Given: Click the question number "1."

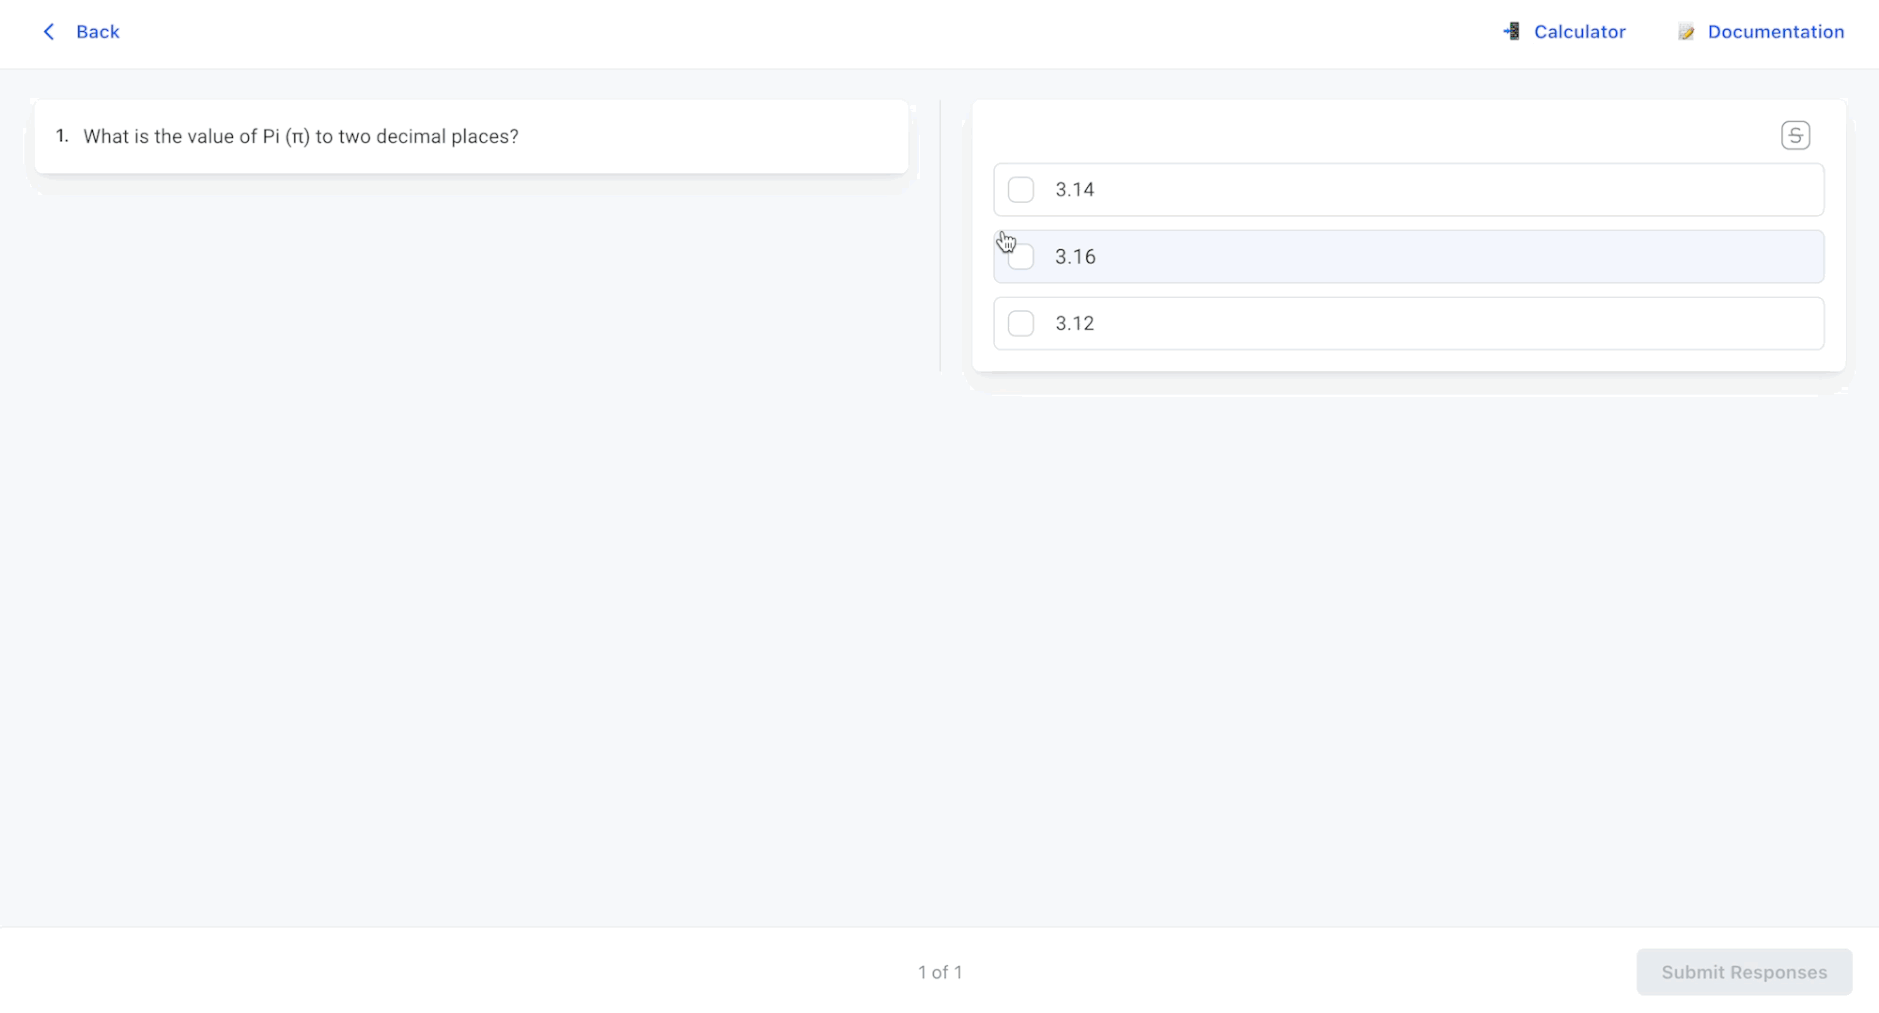Looking at the screenshot, I should coord(62,136).
